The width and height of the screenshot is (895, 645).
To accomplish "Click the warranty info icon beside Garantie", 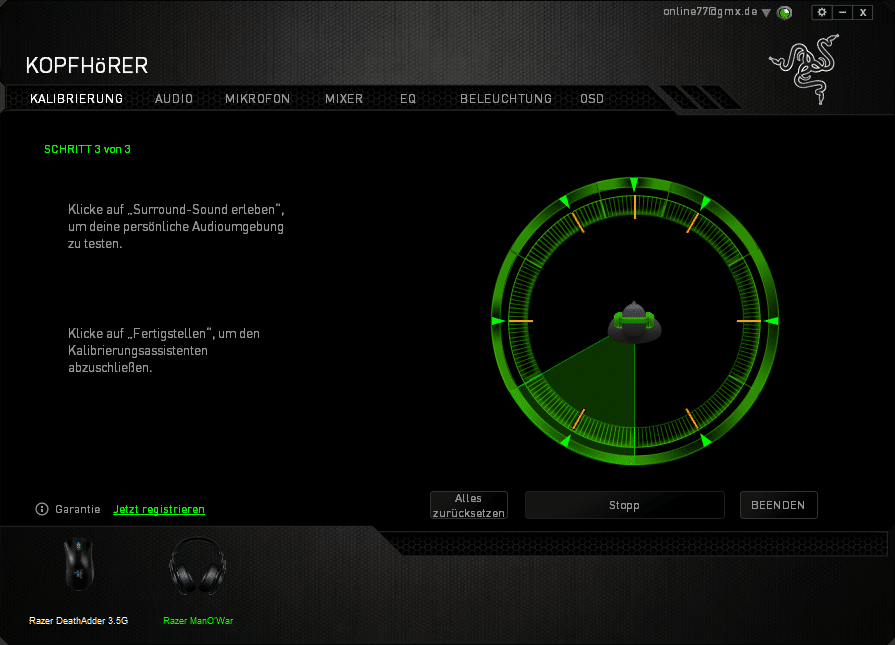I will 42,509.
